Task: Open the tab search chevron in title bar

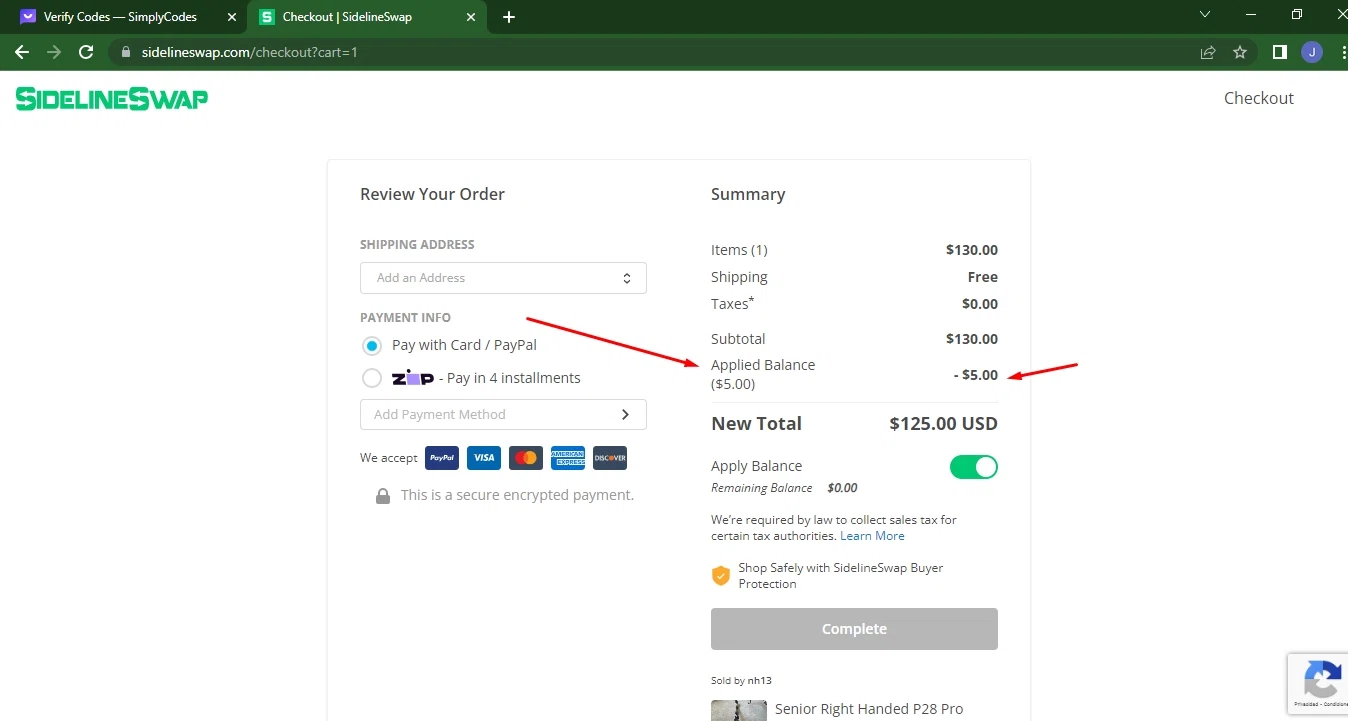Action: (x=1205, y=15)
